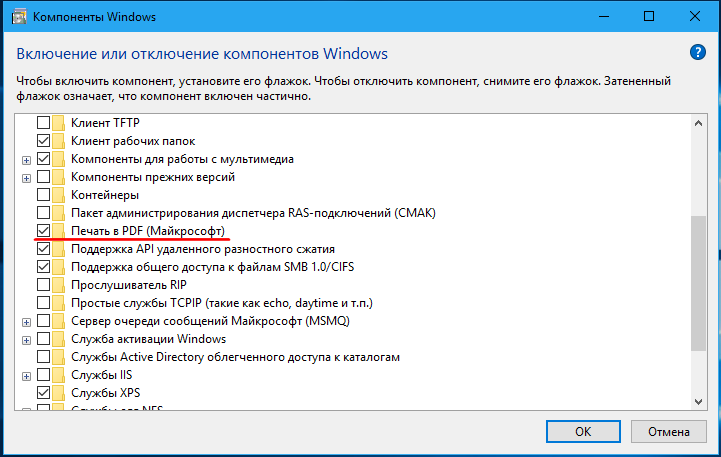
Task: Disable SMB 1.0/CIFS file sharing support checkbox
Action: [43, 267]
